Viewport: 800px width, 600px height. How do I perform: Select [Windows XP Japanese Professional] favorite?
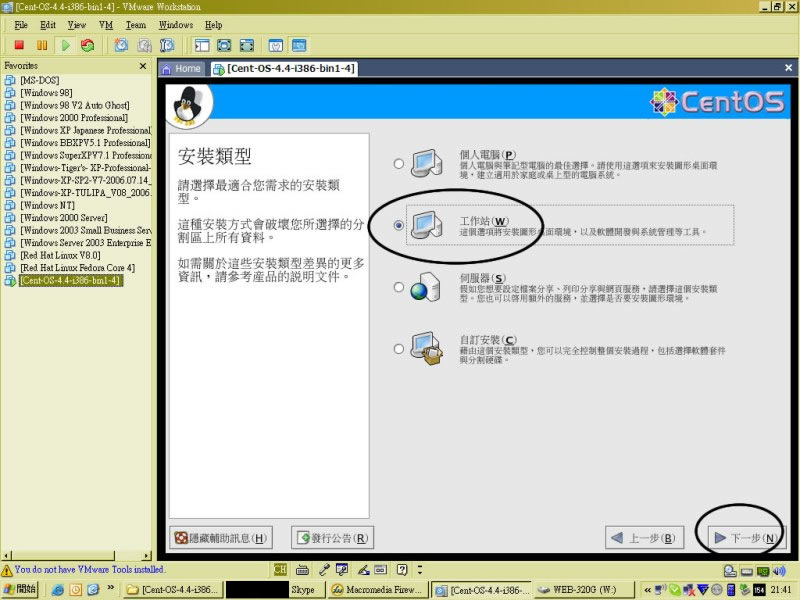86,131
